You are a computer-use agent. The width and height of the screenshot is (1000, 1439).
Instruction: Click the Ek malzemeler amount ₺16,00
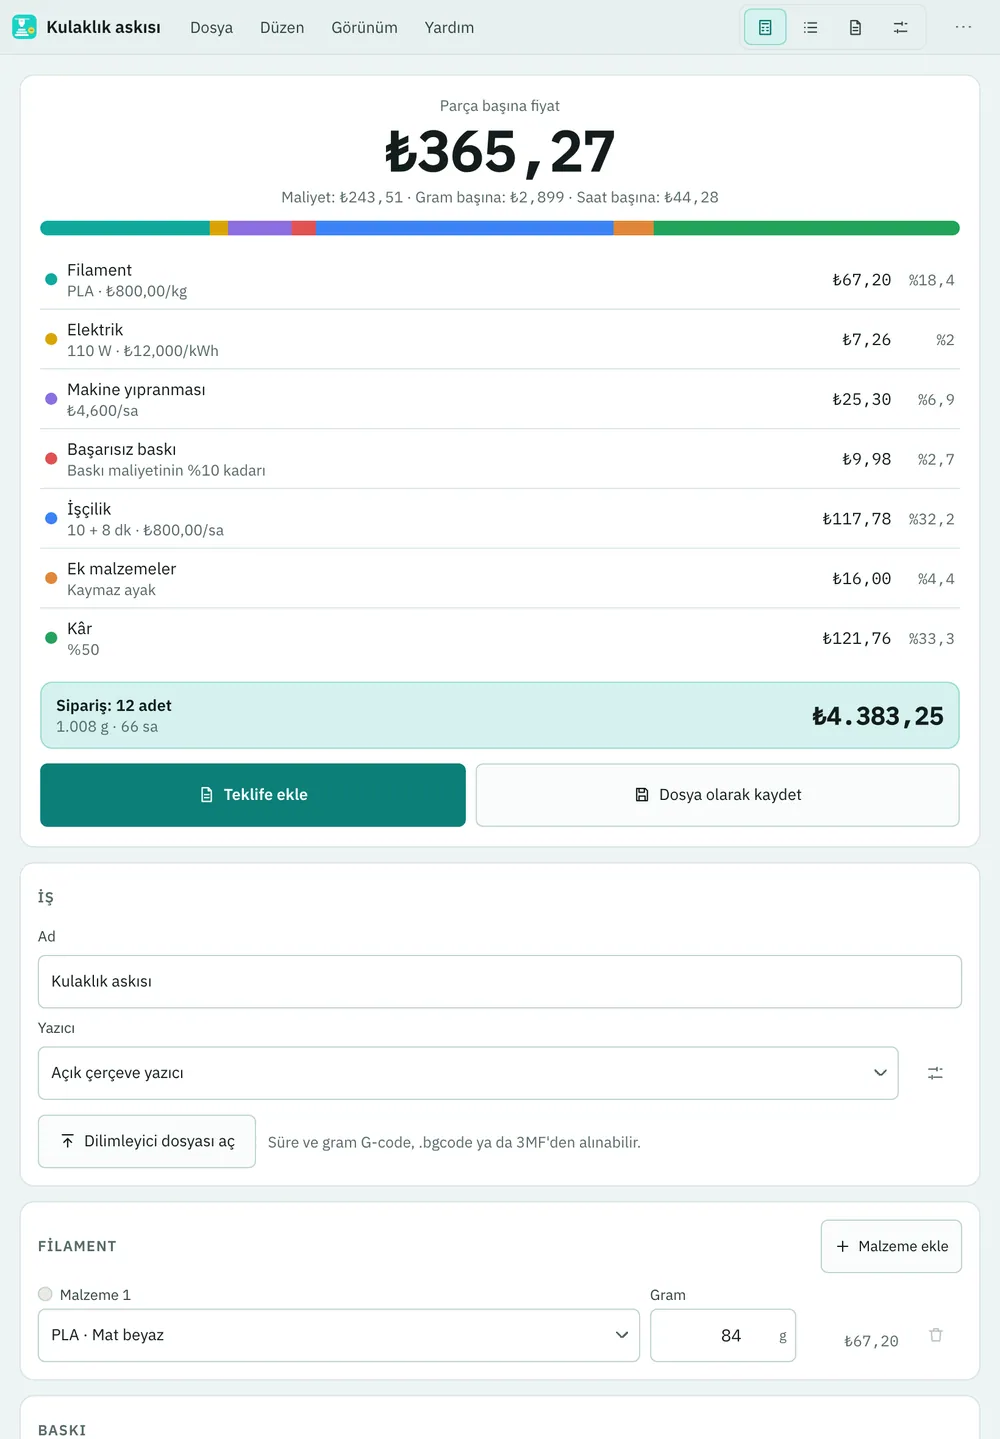tap(862, 579)
